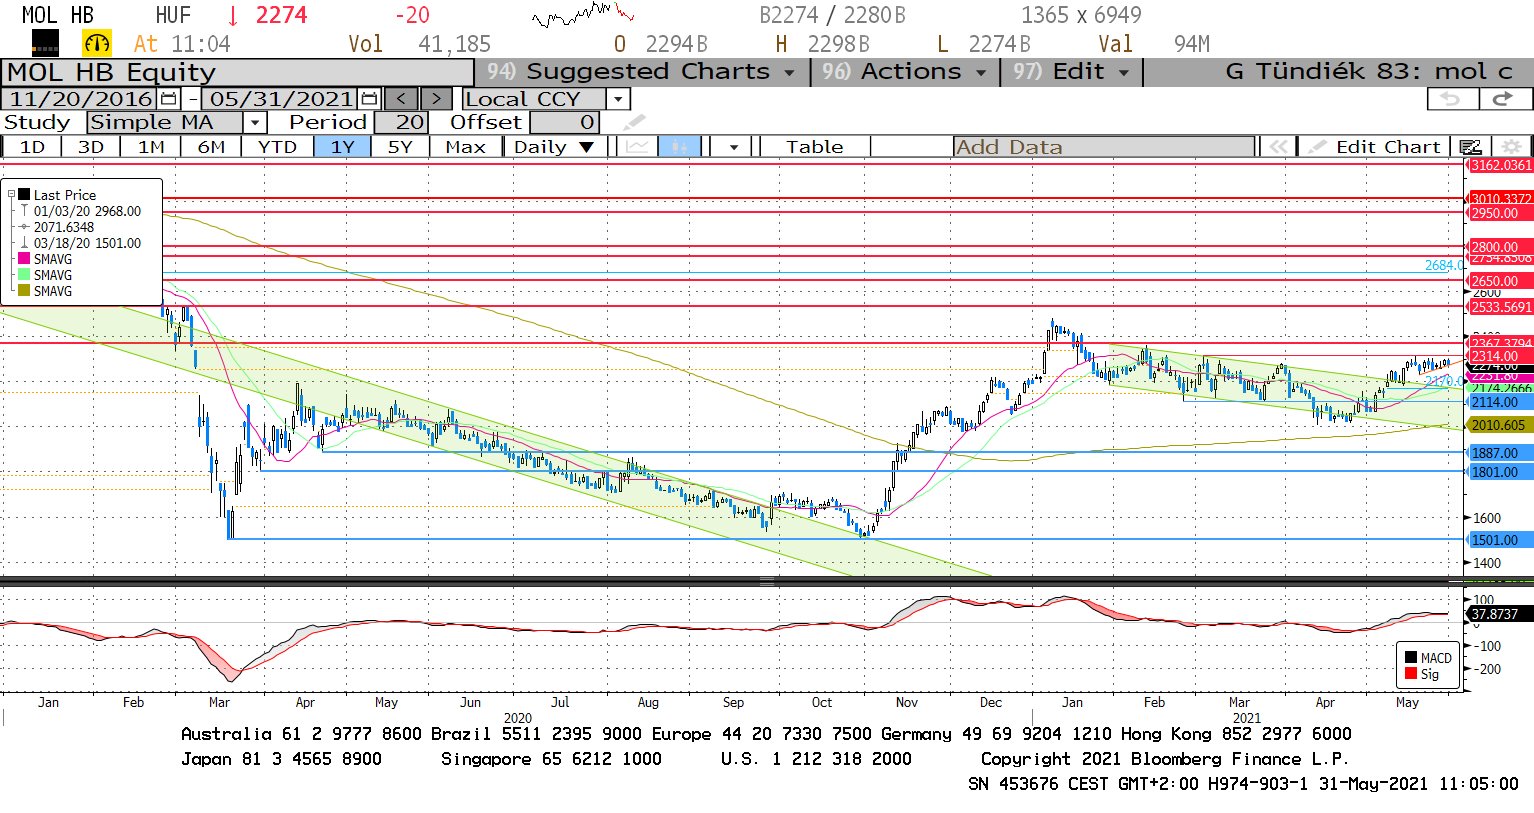
Task: Click the olive SMAVG legend swatch
Action: click(x=24, y=291)
